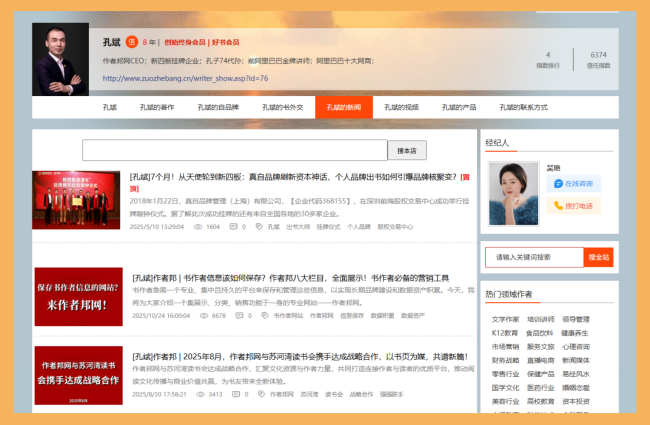The width and height of the screenshot is (650, 425).
Task: Open the 孔斌的著作 tab
Action: point(157,107)
